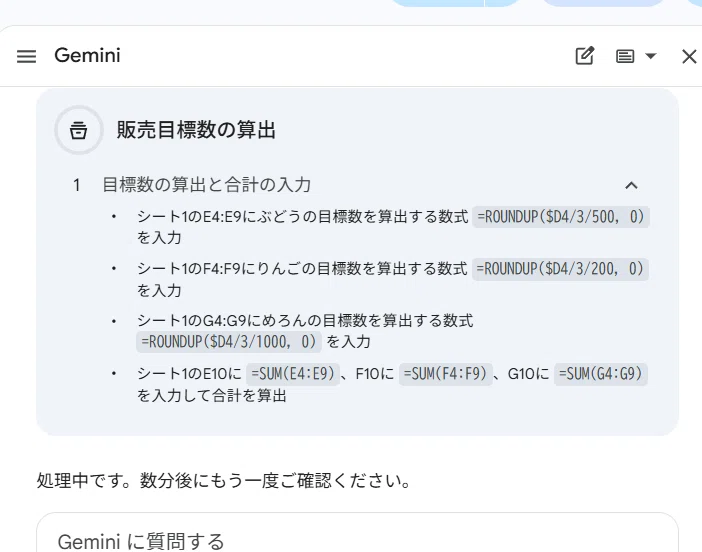Open the dropdown arrow beside view icon

click(651, 56)
